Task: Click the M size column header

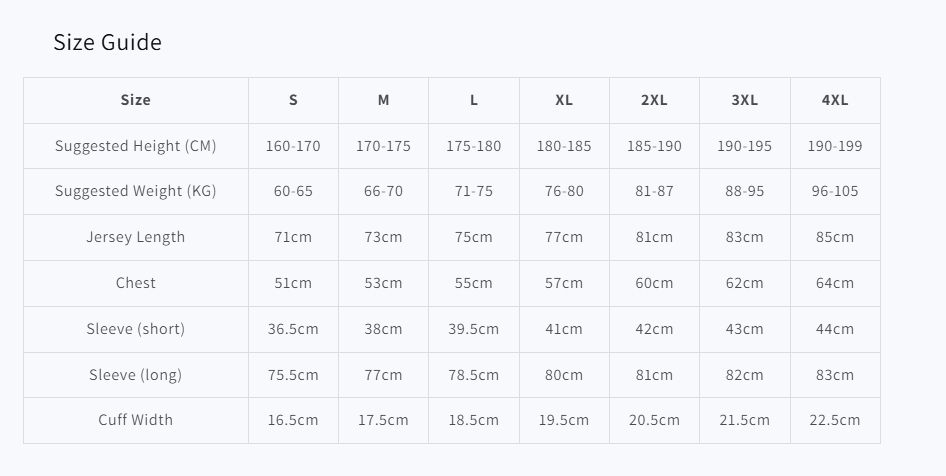Action: [383, 100]
